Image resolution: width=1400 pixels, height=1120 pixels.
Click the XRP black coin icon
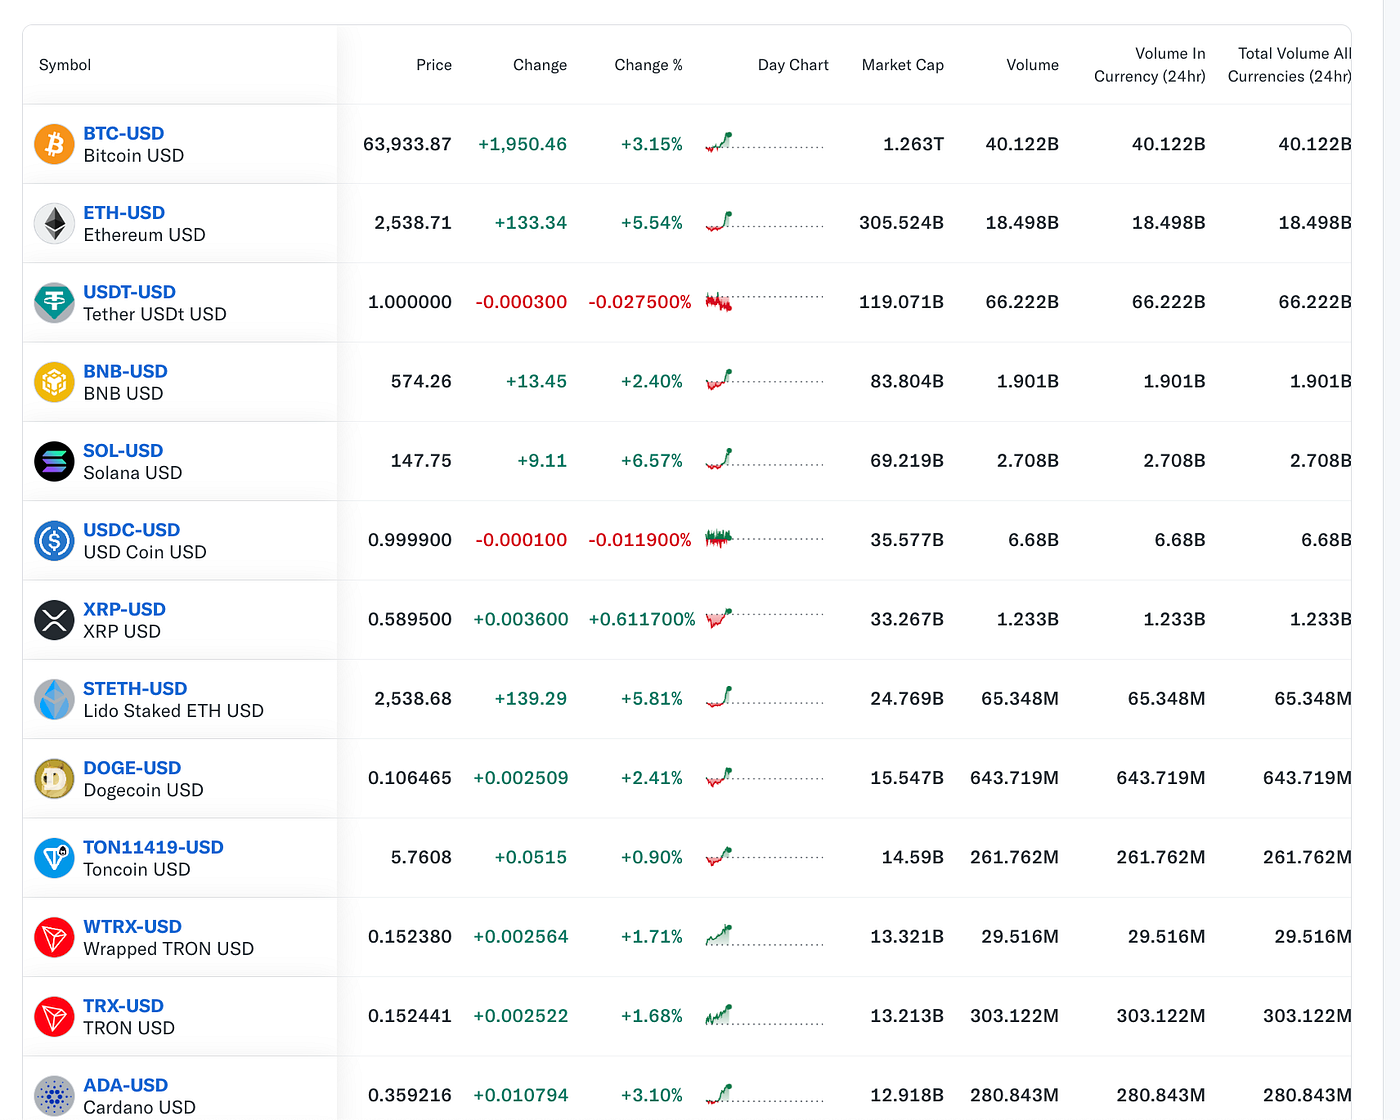pos(54,620)
